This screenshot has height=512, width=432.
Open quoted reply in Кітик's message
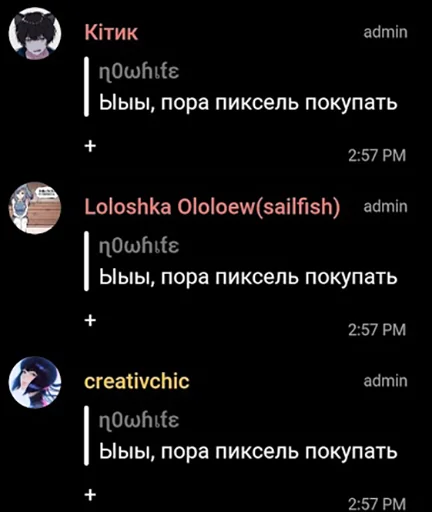[241, 87]
